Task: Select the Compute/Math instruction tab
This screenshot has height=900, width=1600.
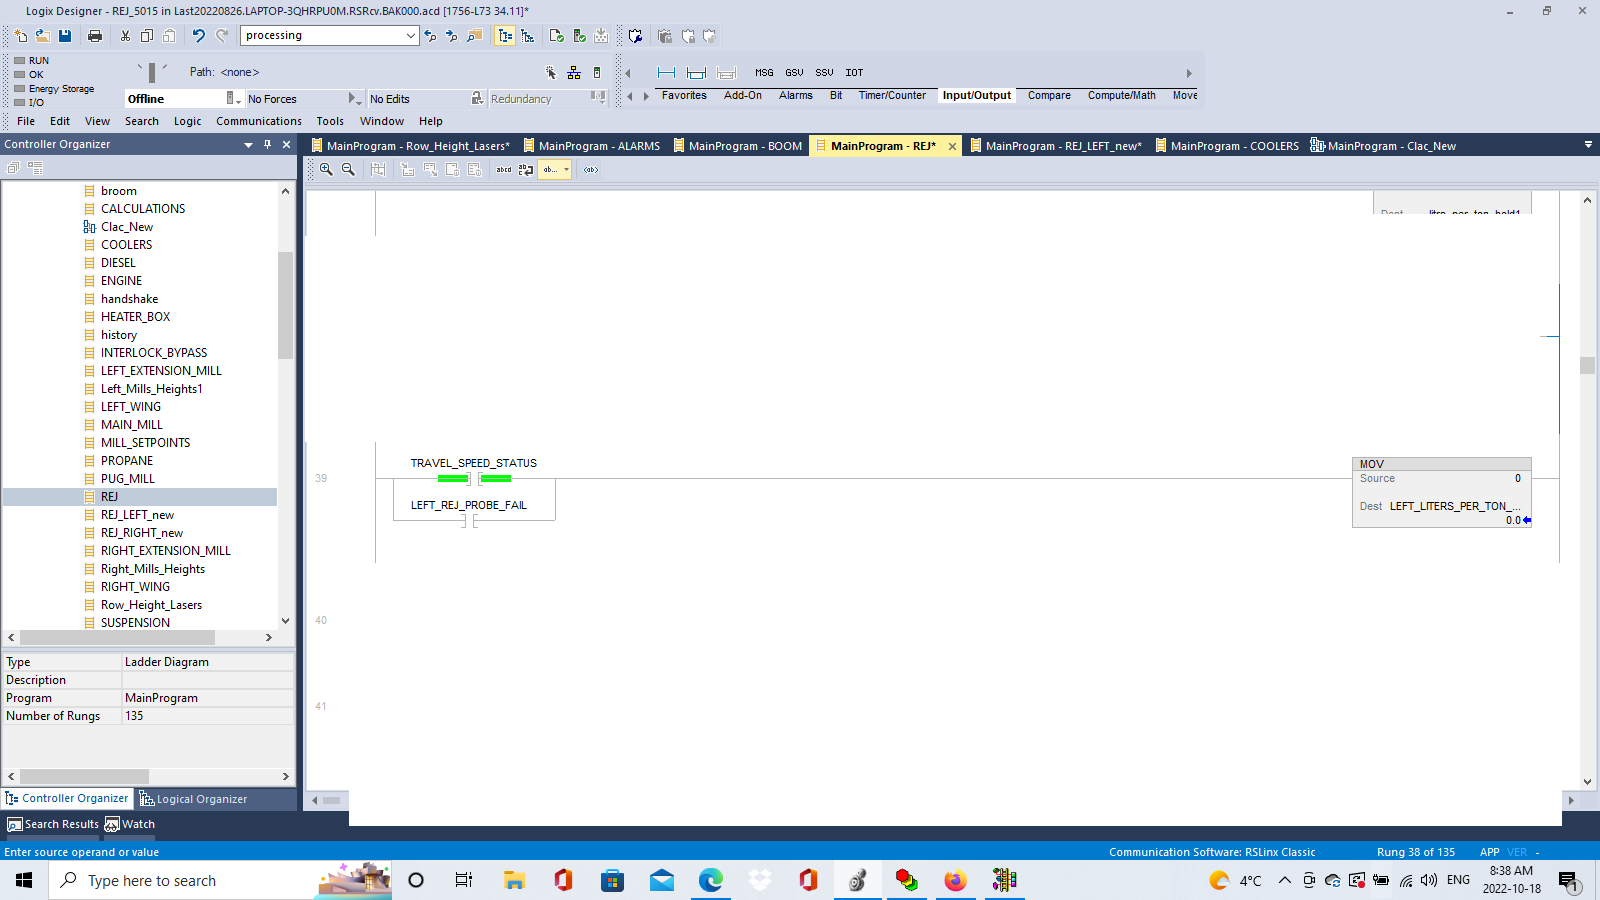Action: click(x=1122, y=96)
